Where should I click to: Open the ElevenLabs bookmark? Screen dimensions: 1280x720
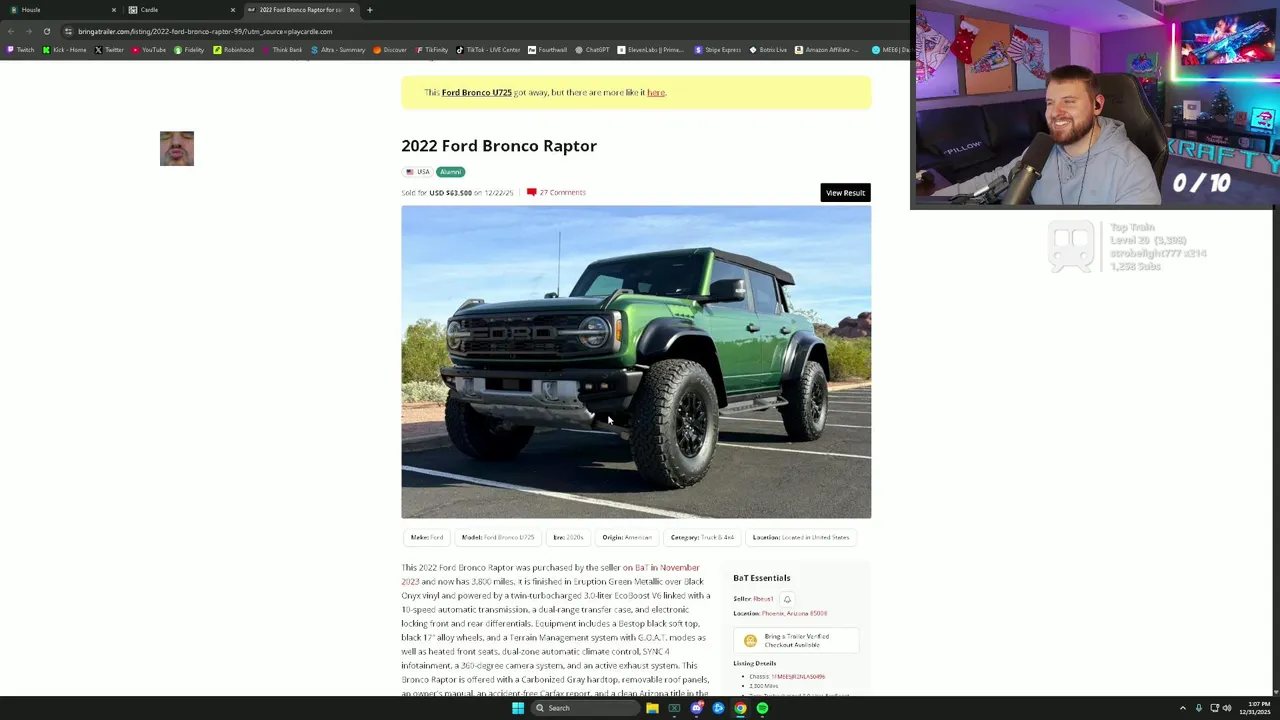(x=650, y=50)
